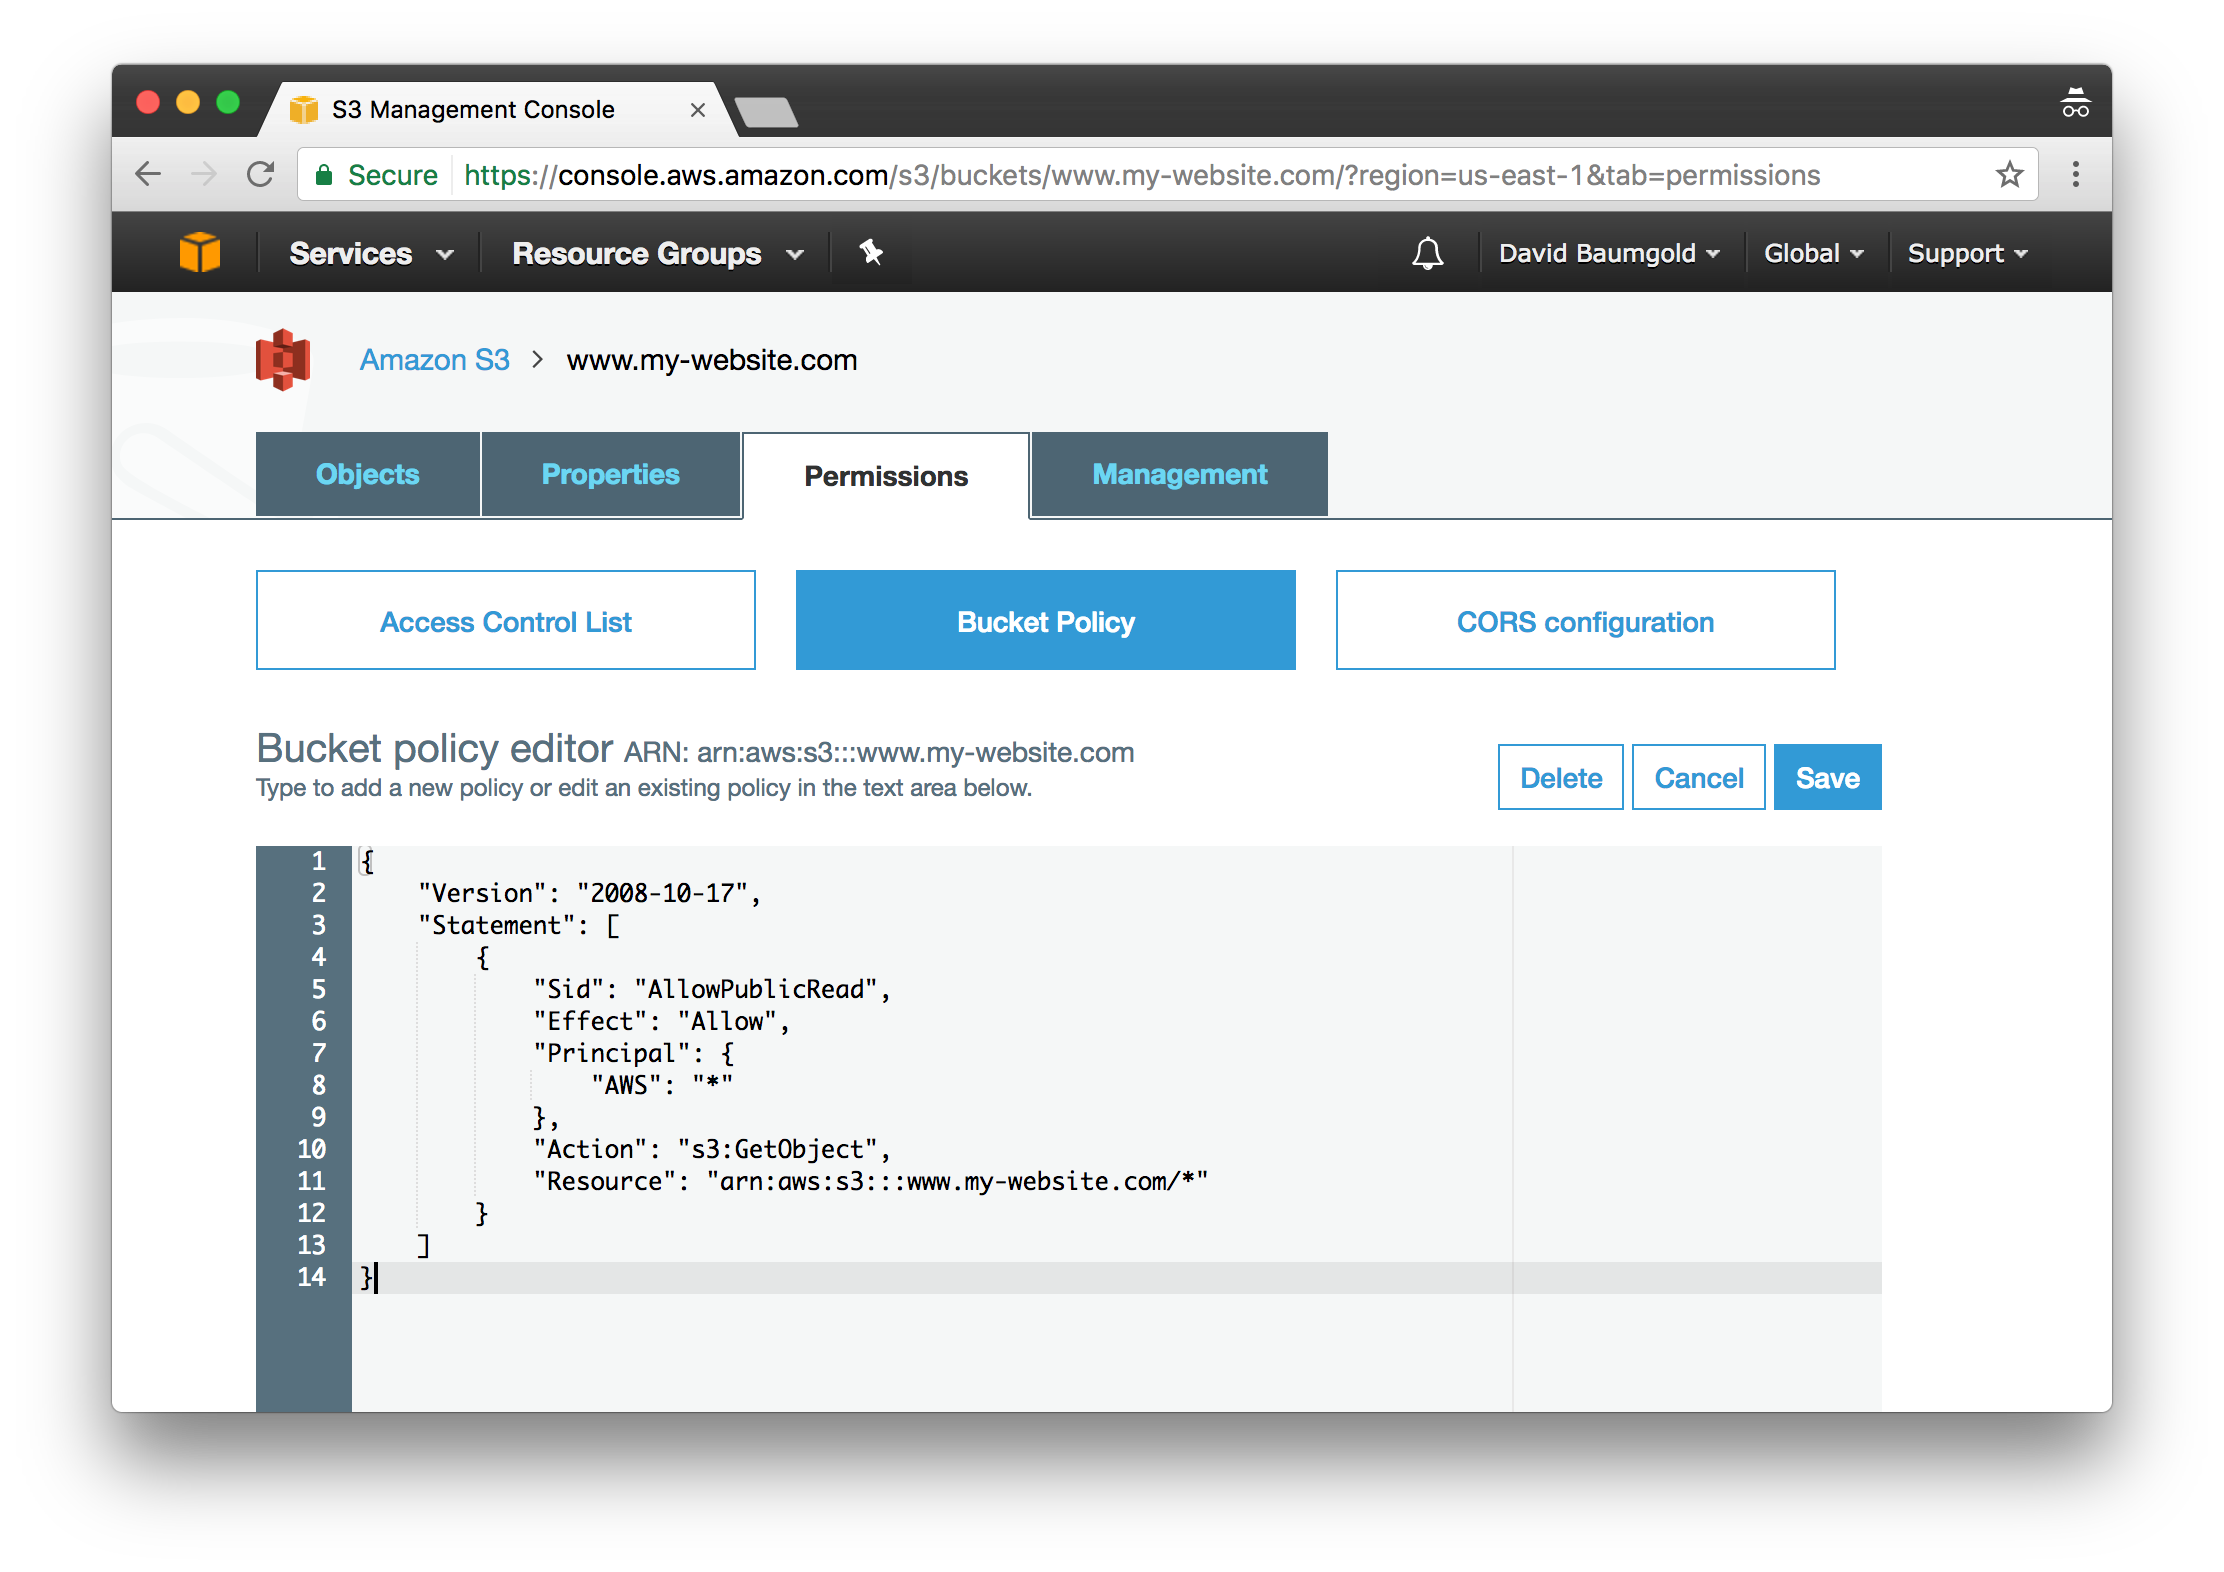Image resolution: width=2224 pixels, height=1572 pixels.
Task: Open a new browser tab
Action: click(766, 112)
